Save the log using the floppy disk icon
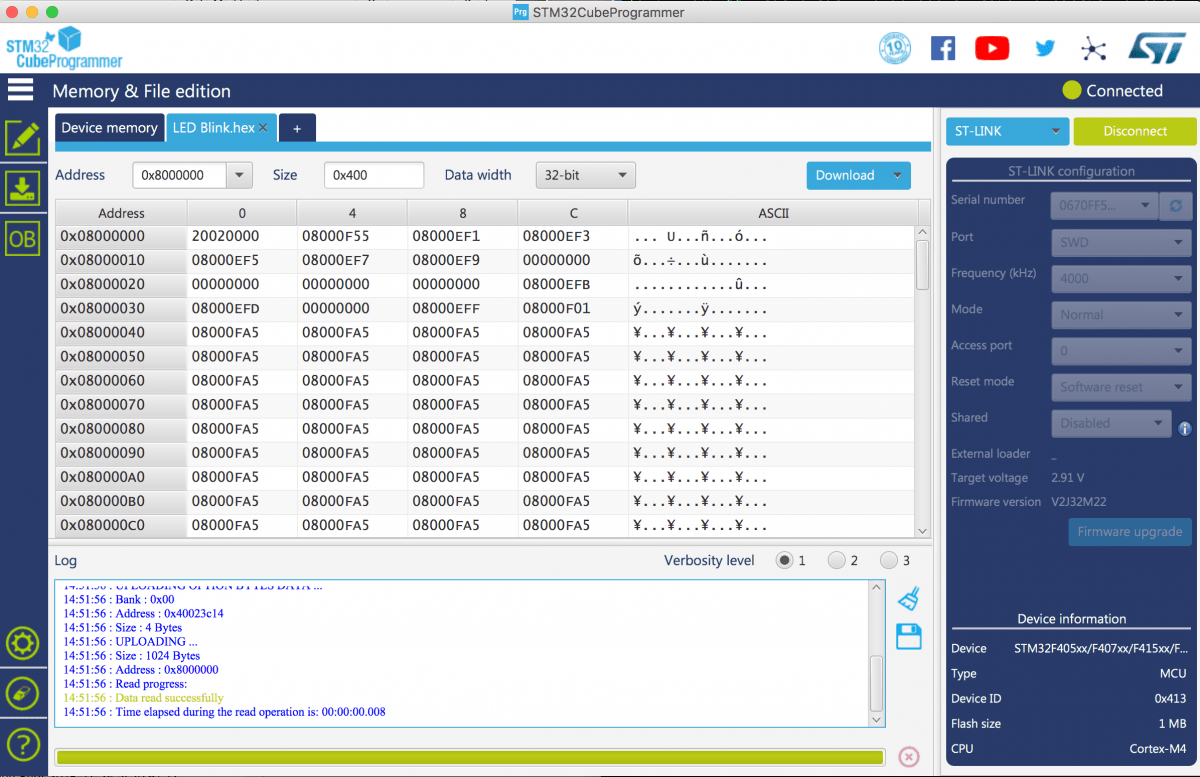 [x=908, y=636]
